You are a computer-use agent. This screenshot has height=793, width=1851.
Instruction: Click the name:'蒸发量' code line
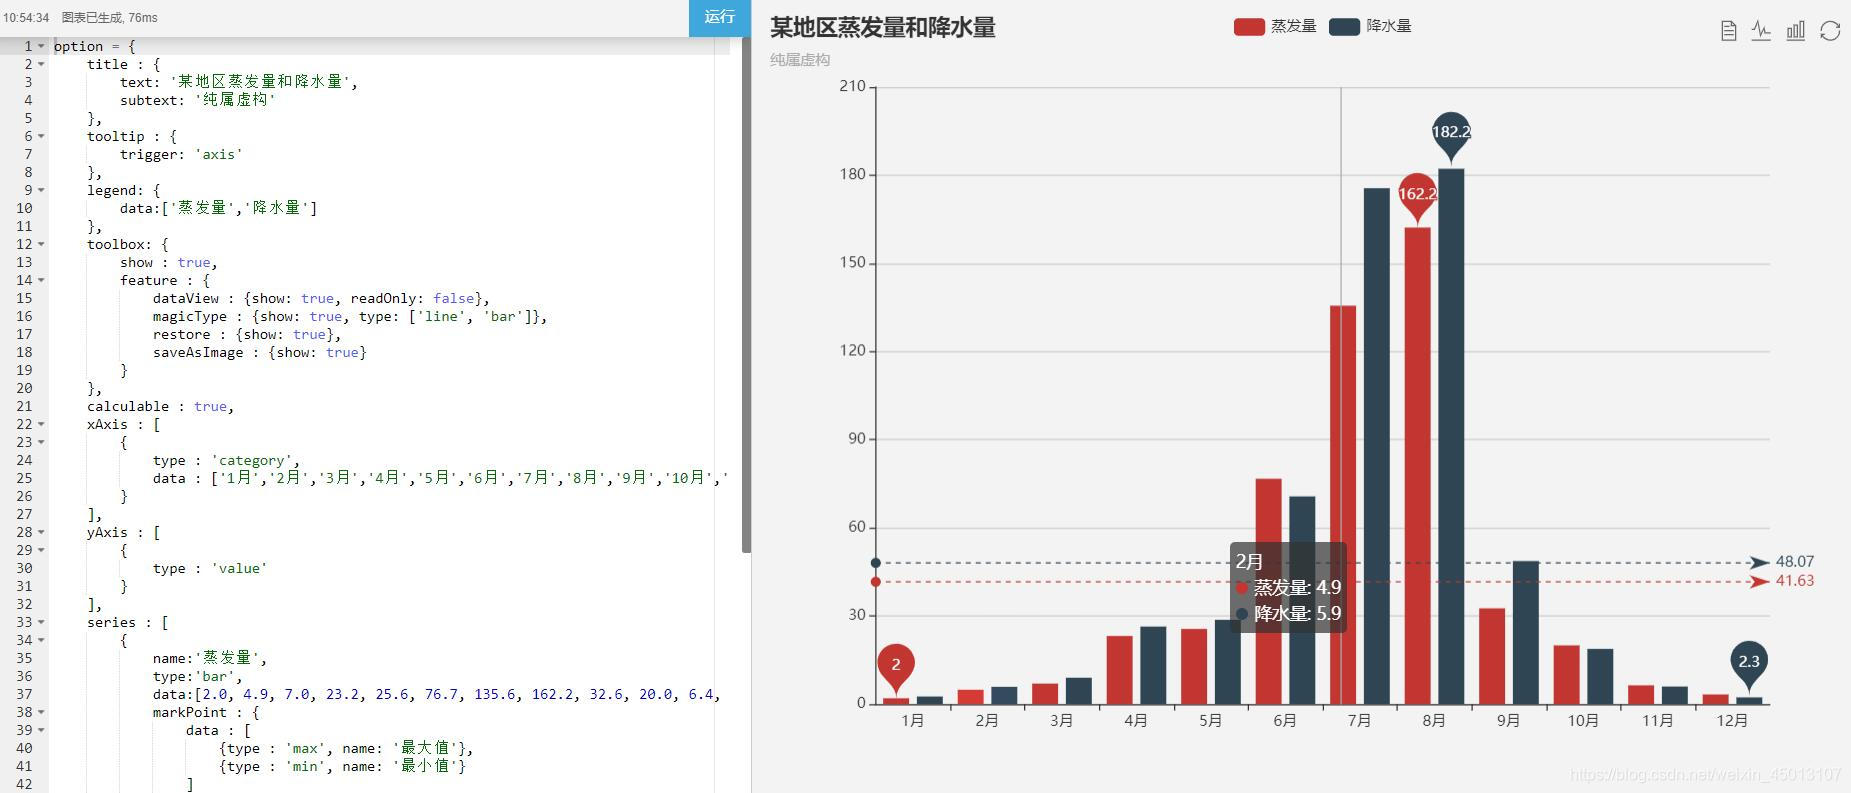click(210, 658)
